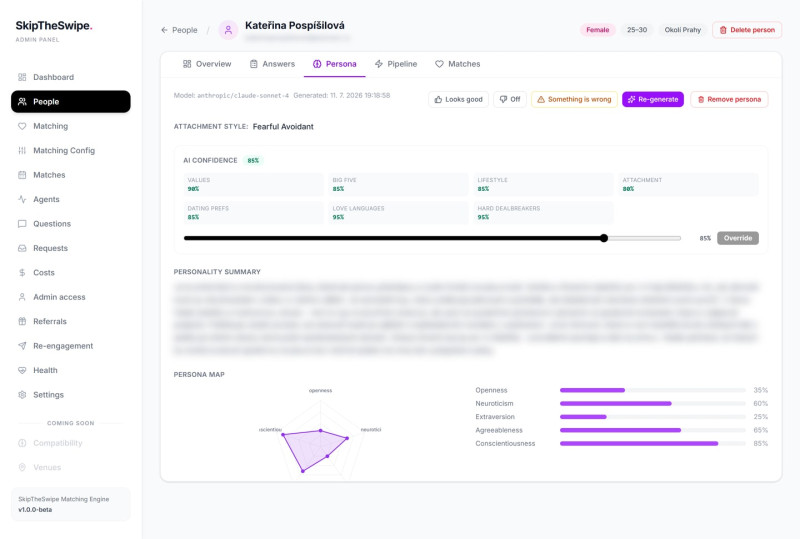The width and height of the screenshot is (800, 539).
Task: Click the Attachment confidence cell 80%
Action: 688,184
